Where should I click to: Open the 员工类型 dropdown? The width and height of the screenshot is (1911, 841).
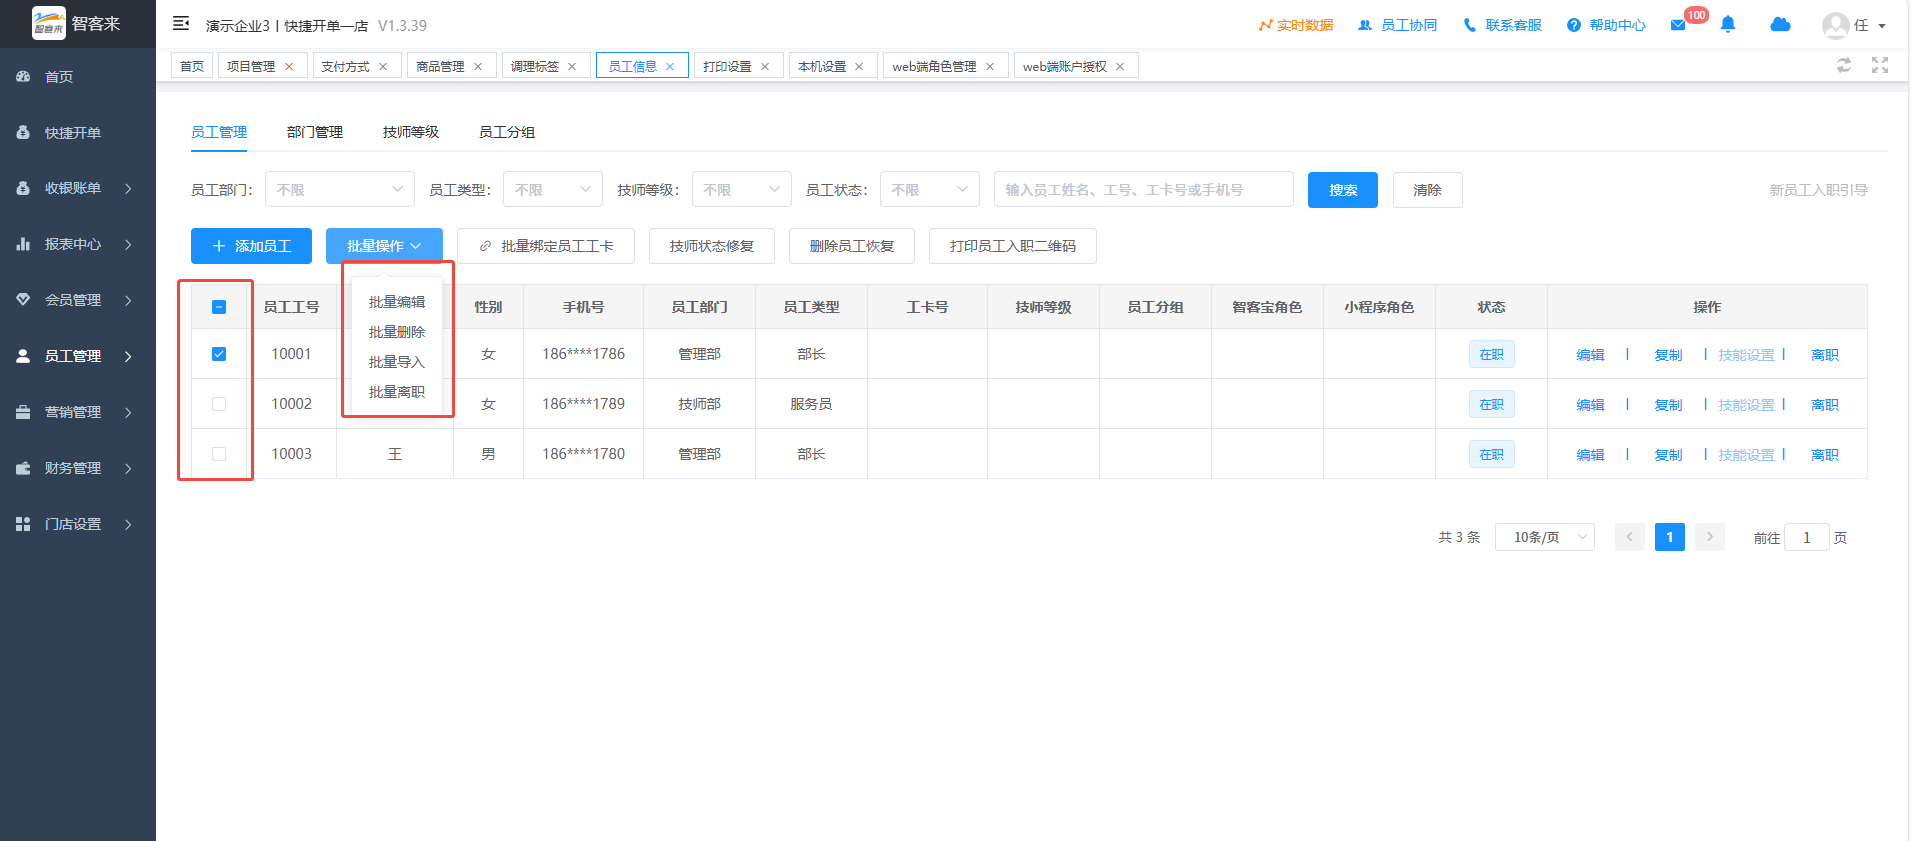(x=553, y=189)
